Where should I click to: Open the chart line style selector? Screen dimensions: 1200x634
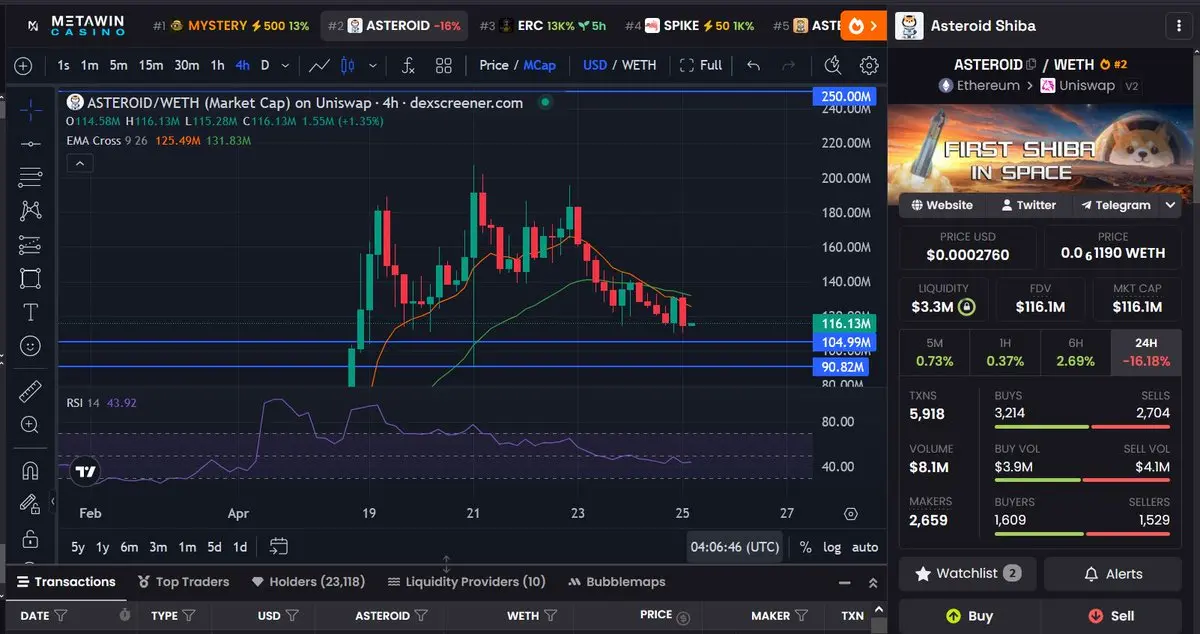pos(320,66)
